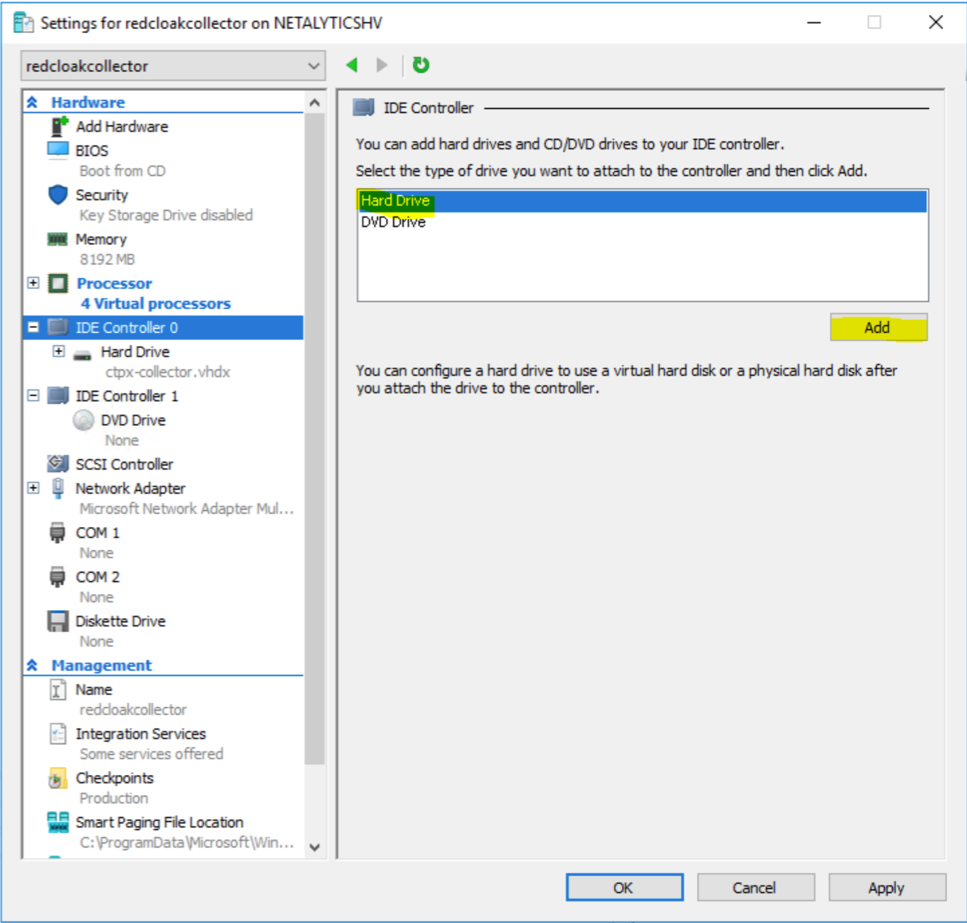
Task: Click the Cancel button
Action: (x=755, y=887)
